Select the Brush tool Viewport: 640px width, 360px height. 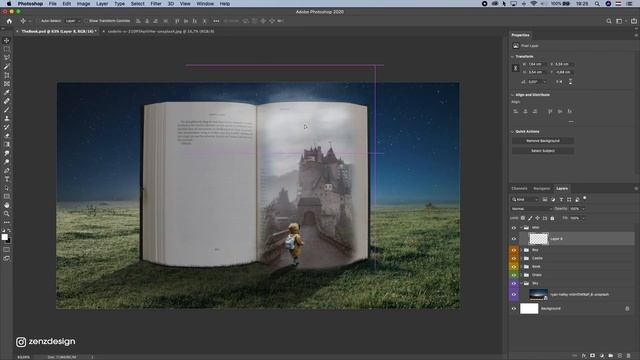pos(7,110)
